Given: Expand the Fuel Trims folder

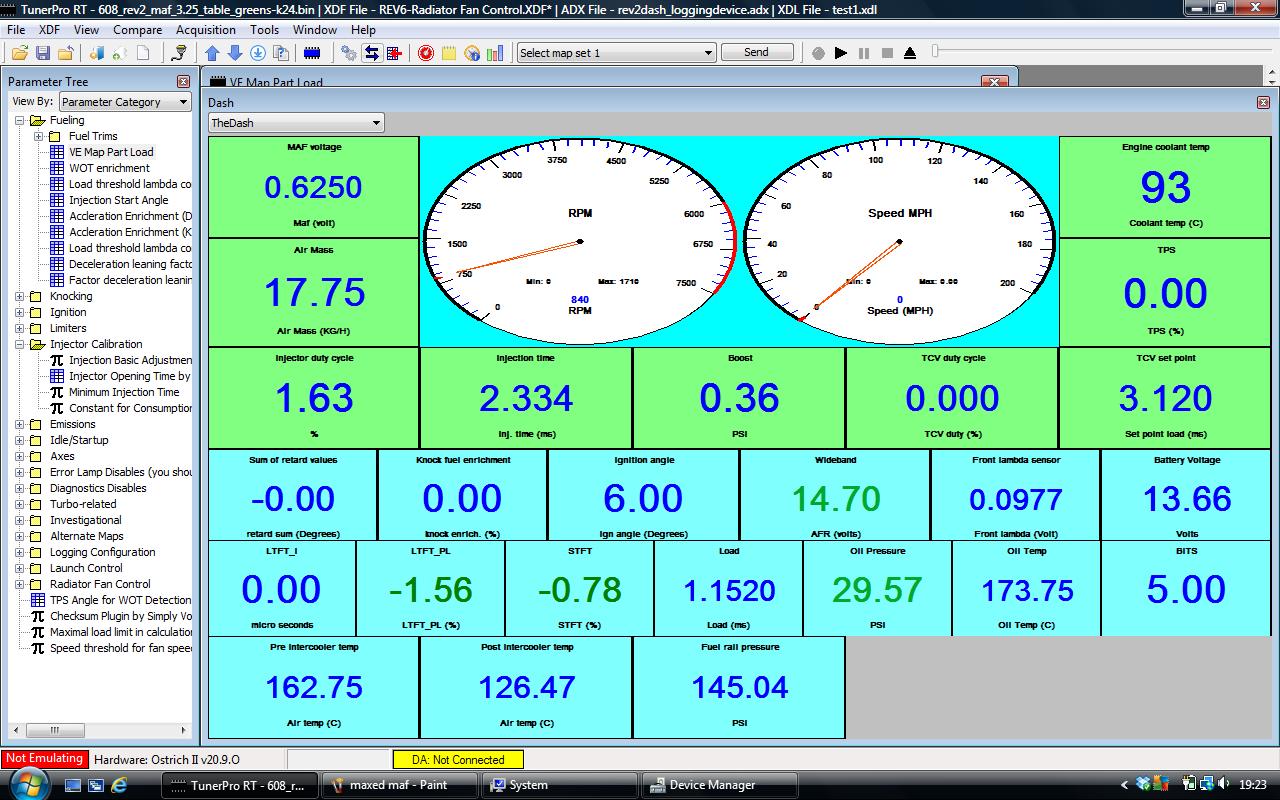Looking at the screenshot, I should pos(38,136).
